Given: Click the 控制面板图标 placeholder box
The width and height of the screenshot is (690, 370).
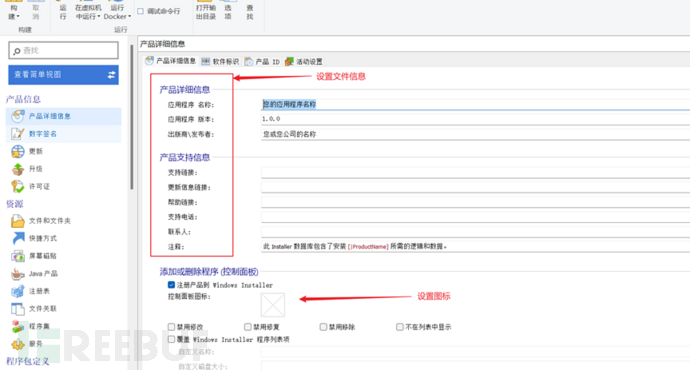Looking at the screenshot, I should point(273,305).
